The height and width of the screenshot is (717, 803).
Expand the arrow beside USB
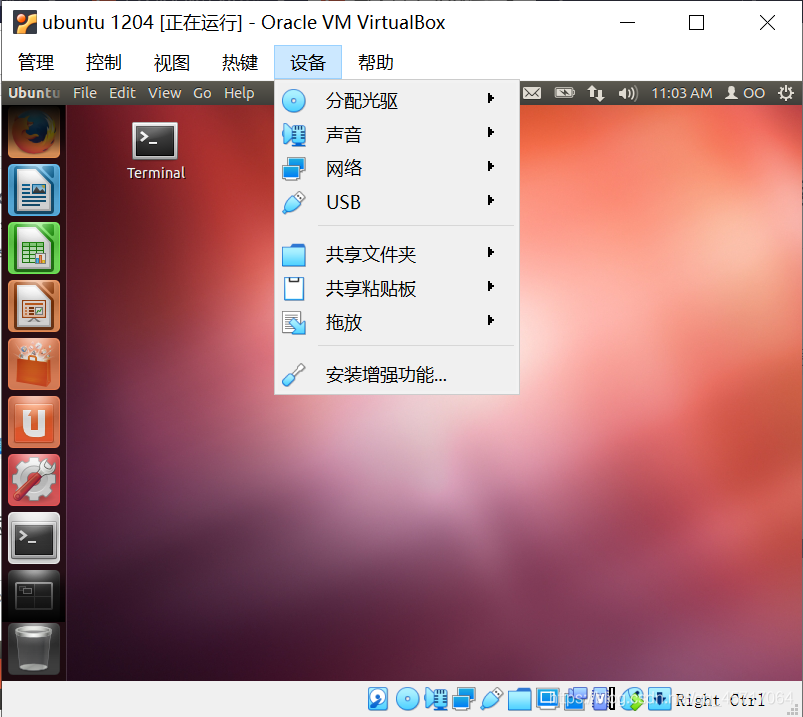coord(491,200)
